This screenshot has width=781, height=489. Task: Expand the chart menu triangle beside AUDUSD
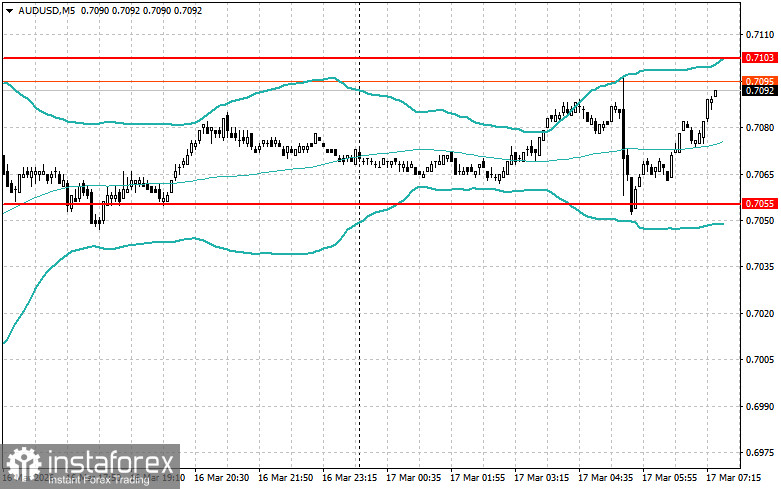click(9, 10)
